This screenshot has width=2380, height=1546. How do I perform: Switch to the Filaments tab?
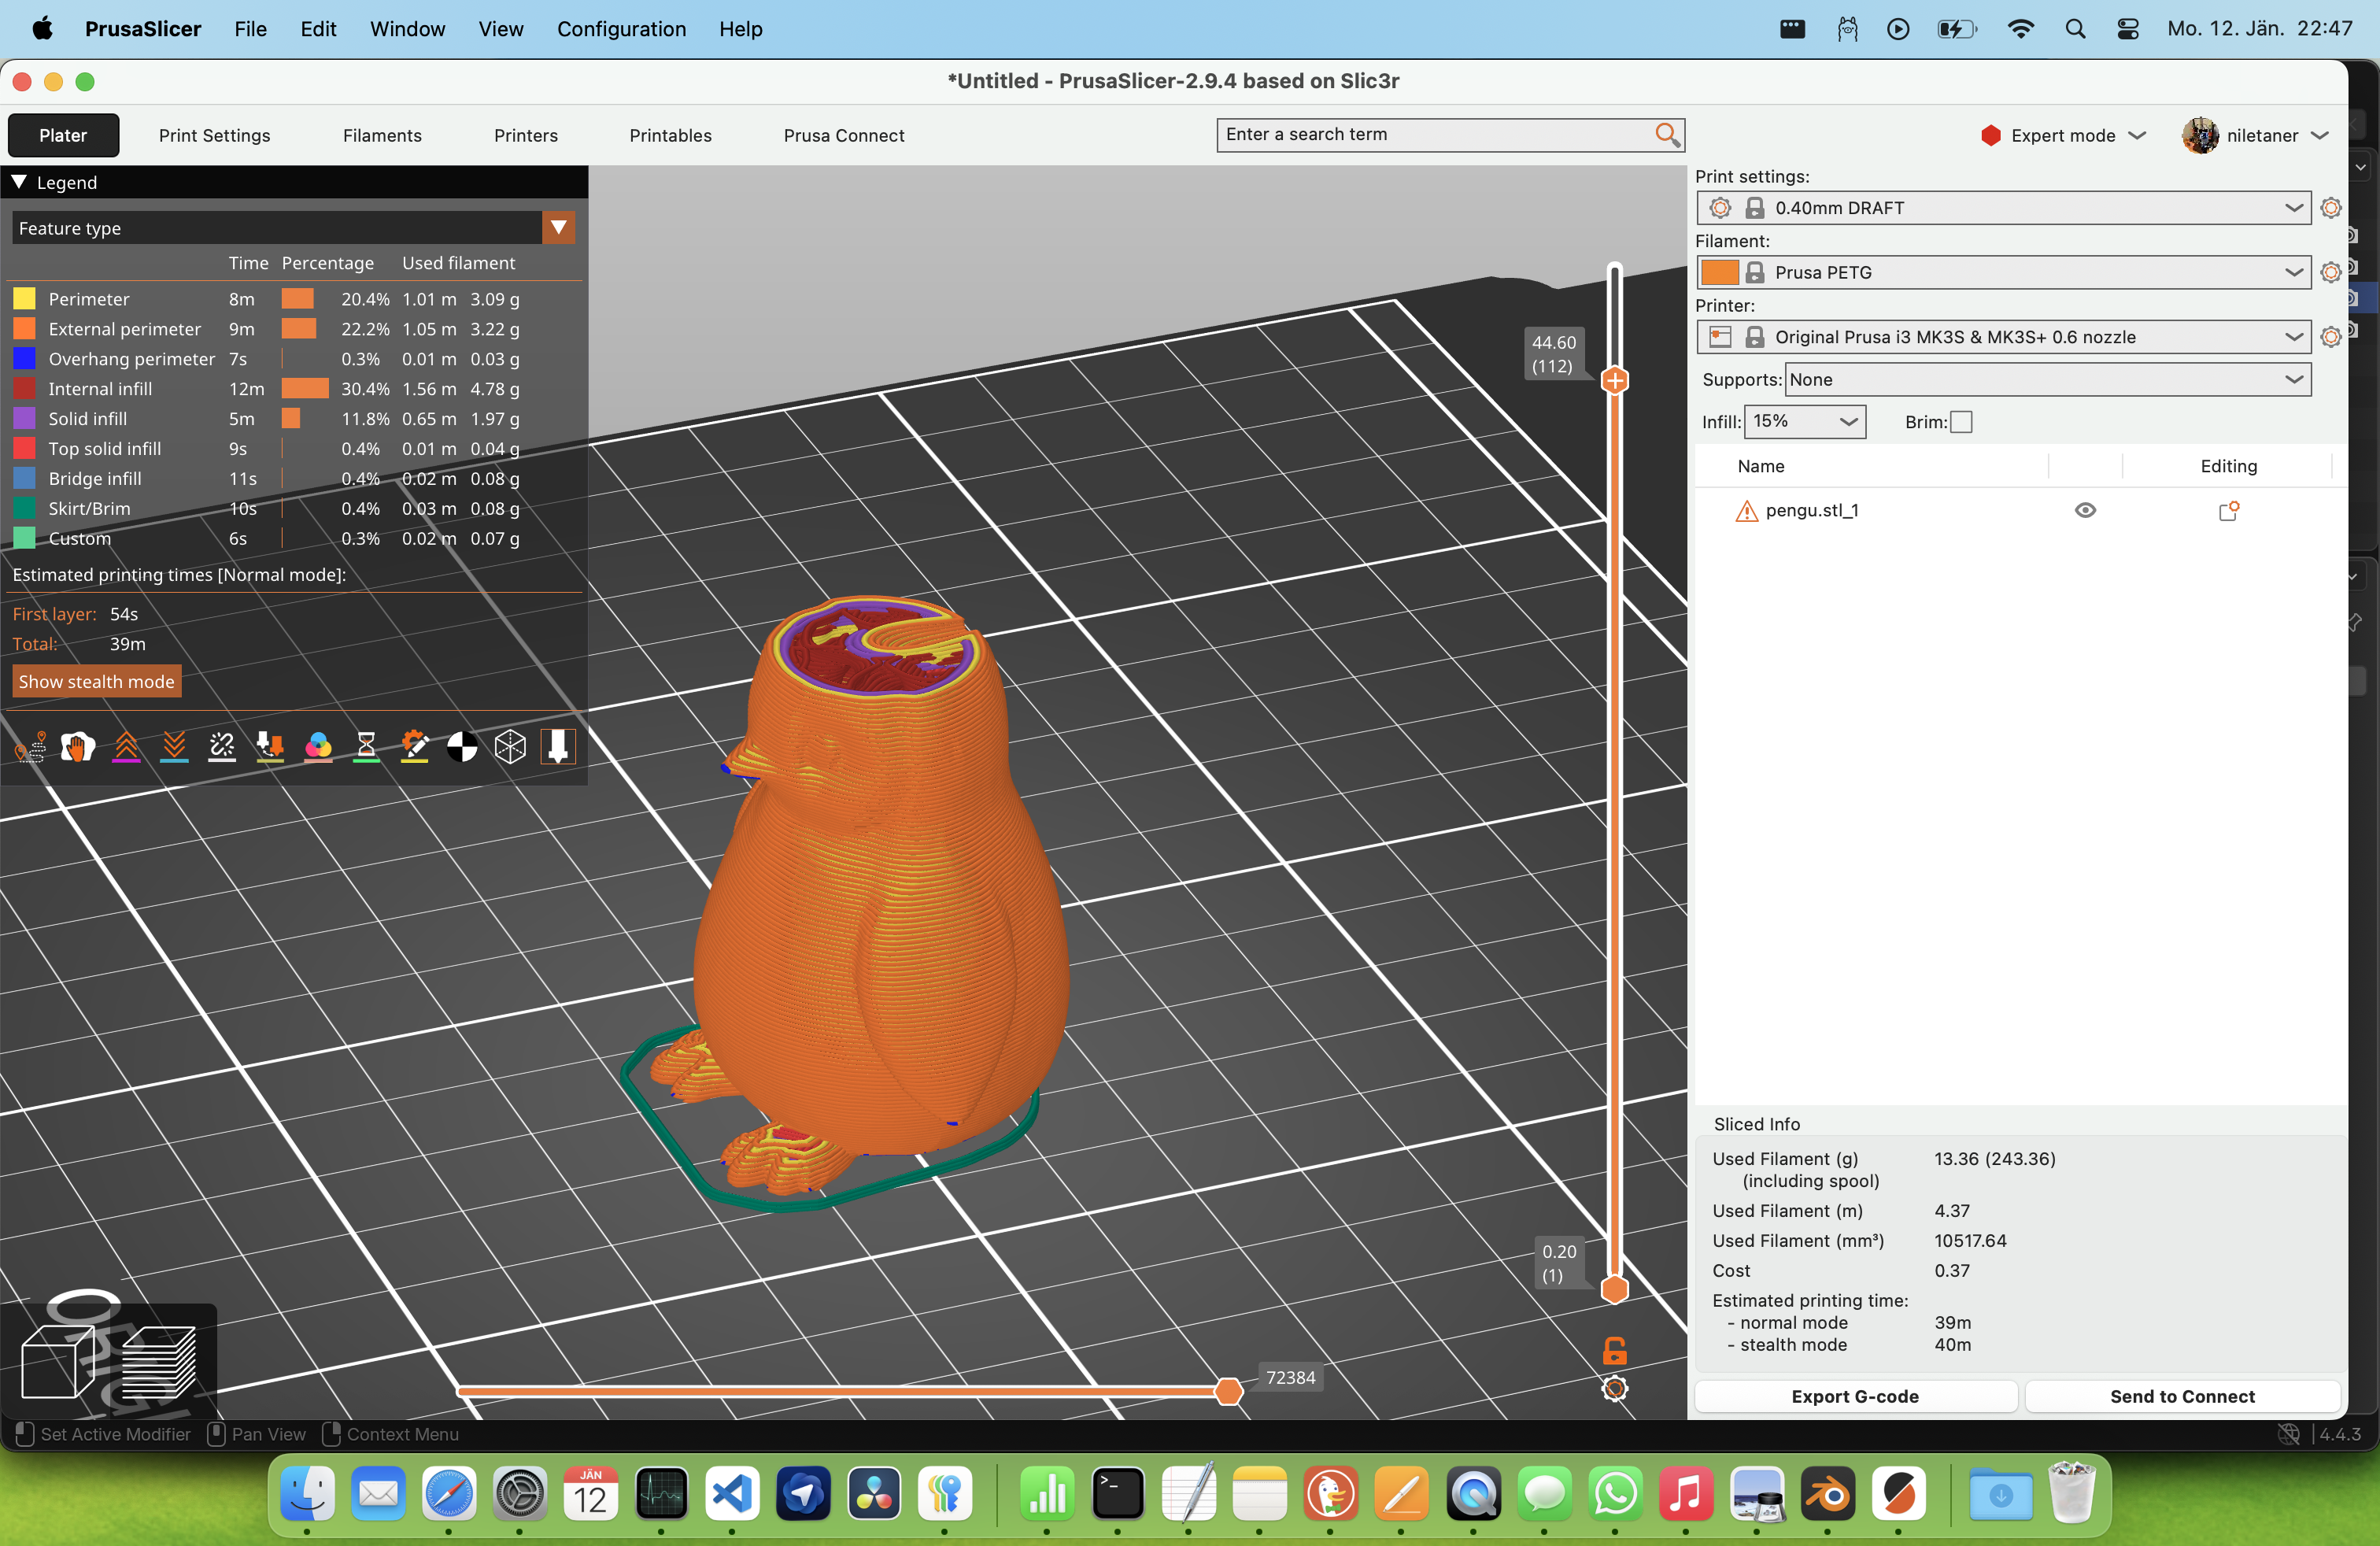(382, 135)
